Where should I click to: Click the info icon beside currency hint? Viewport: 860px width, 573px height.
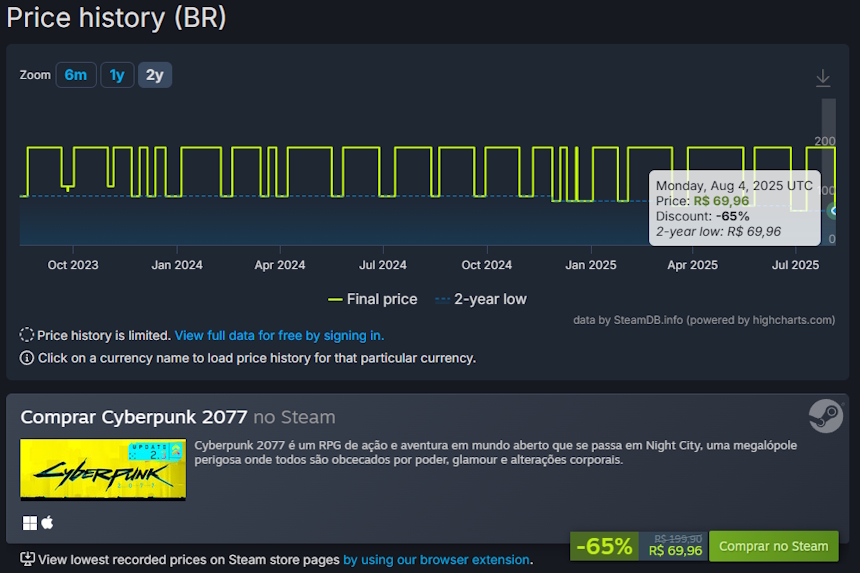tap(27, 358)
